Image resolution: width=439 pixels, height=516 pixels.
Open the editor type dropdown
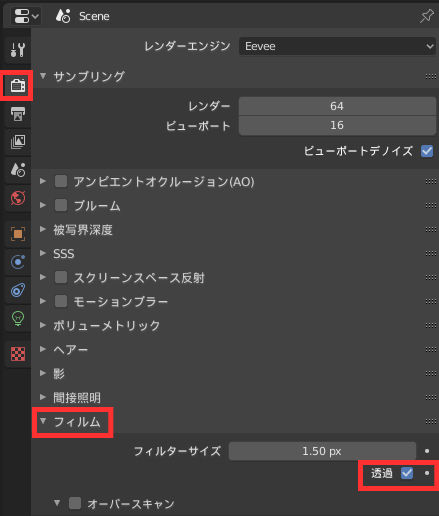(26, 16)
